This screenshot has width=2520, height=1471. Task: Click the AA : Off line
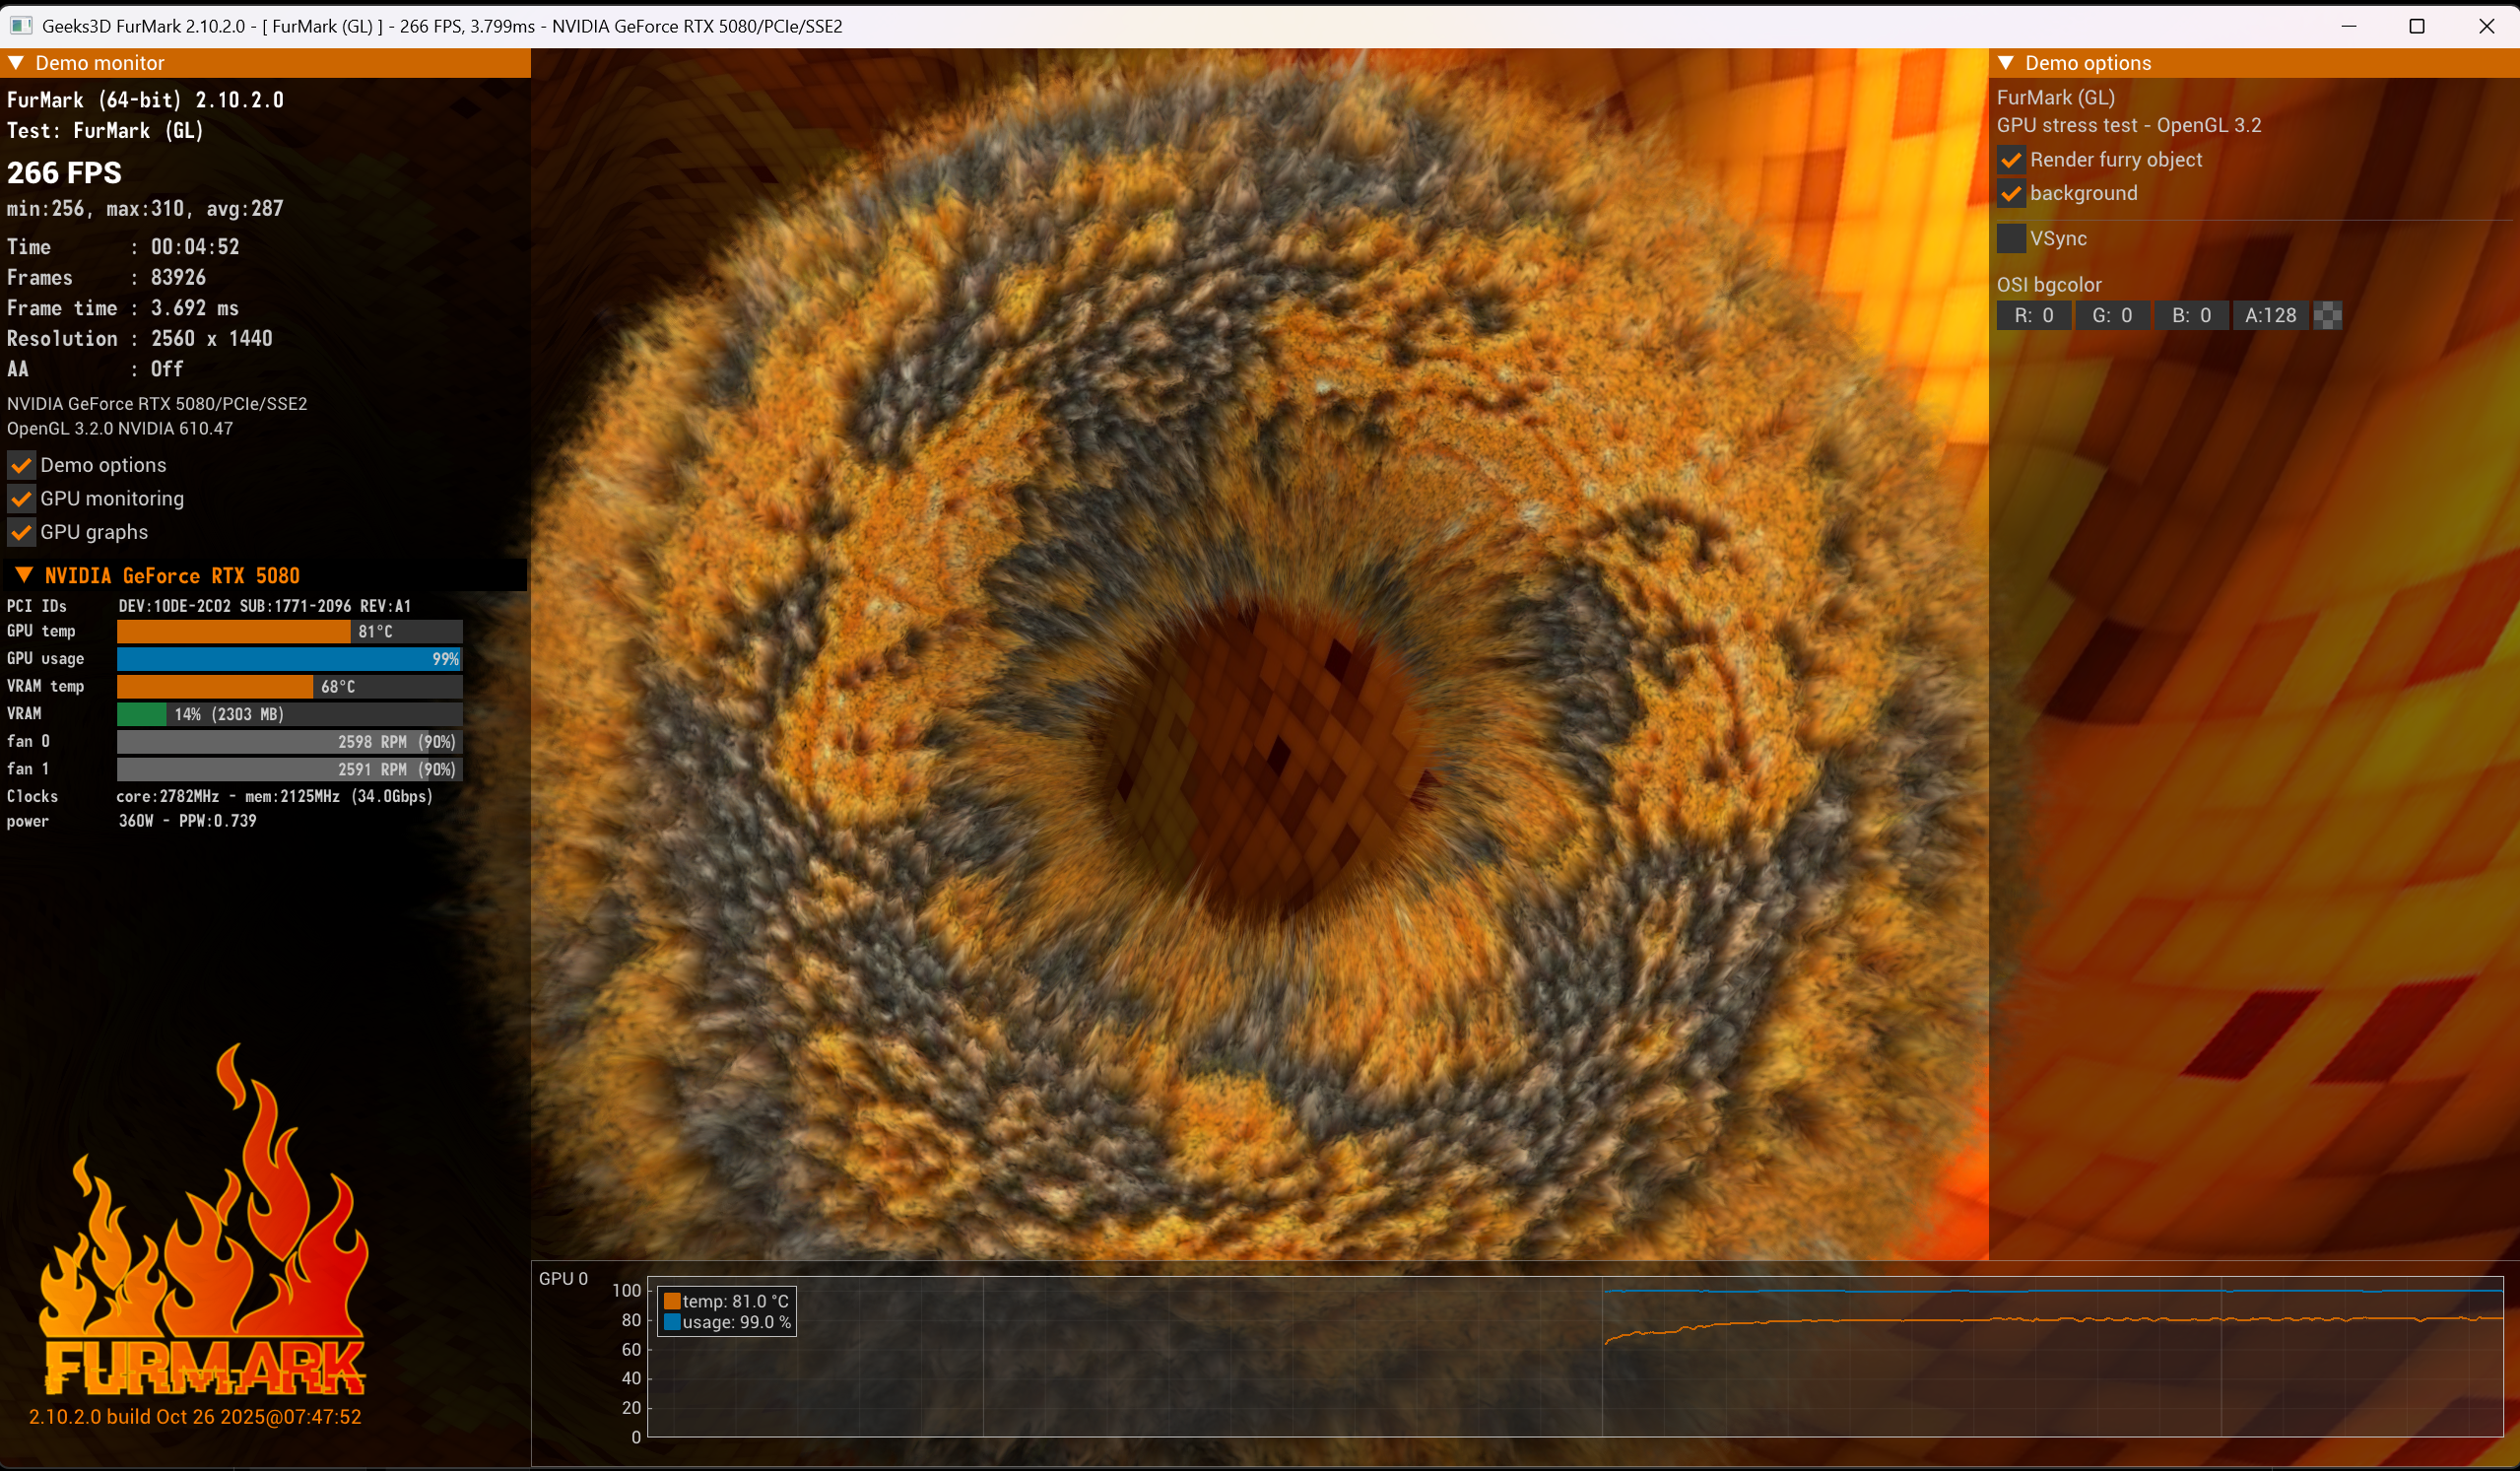click(x=95, y=369)
